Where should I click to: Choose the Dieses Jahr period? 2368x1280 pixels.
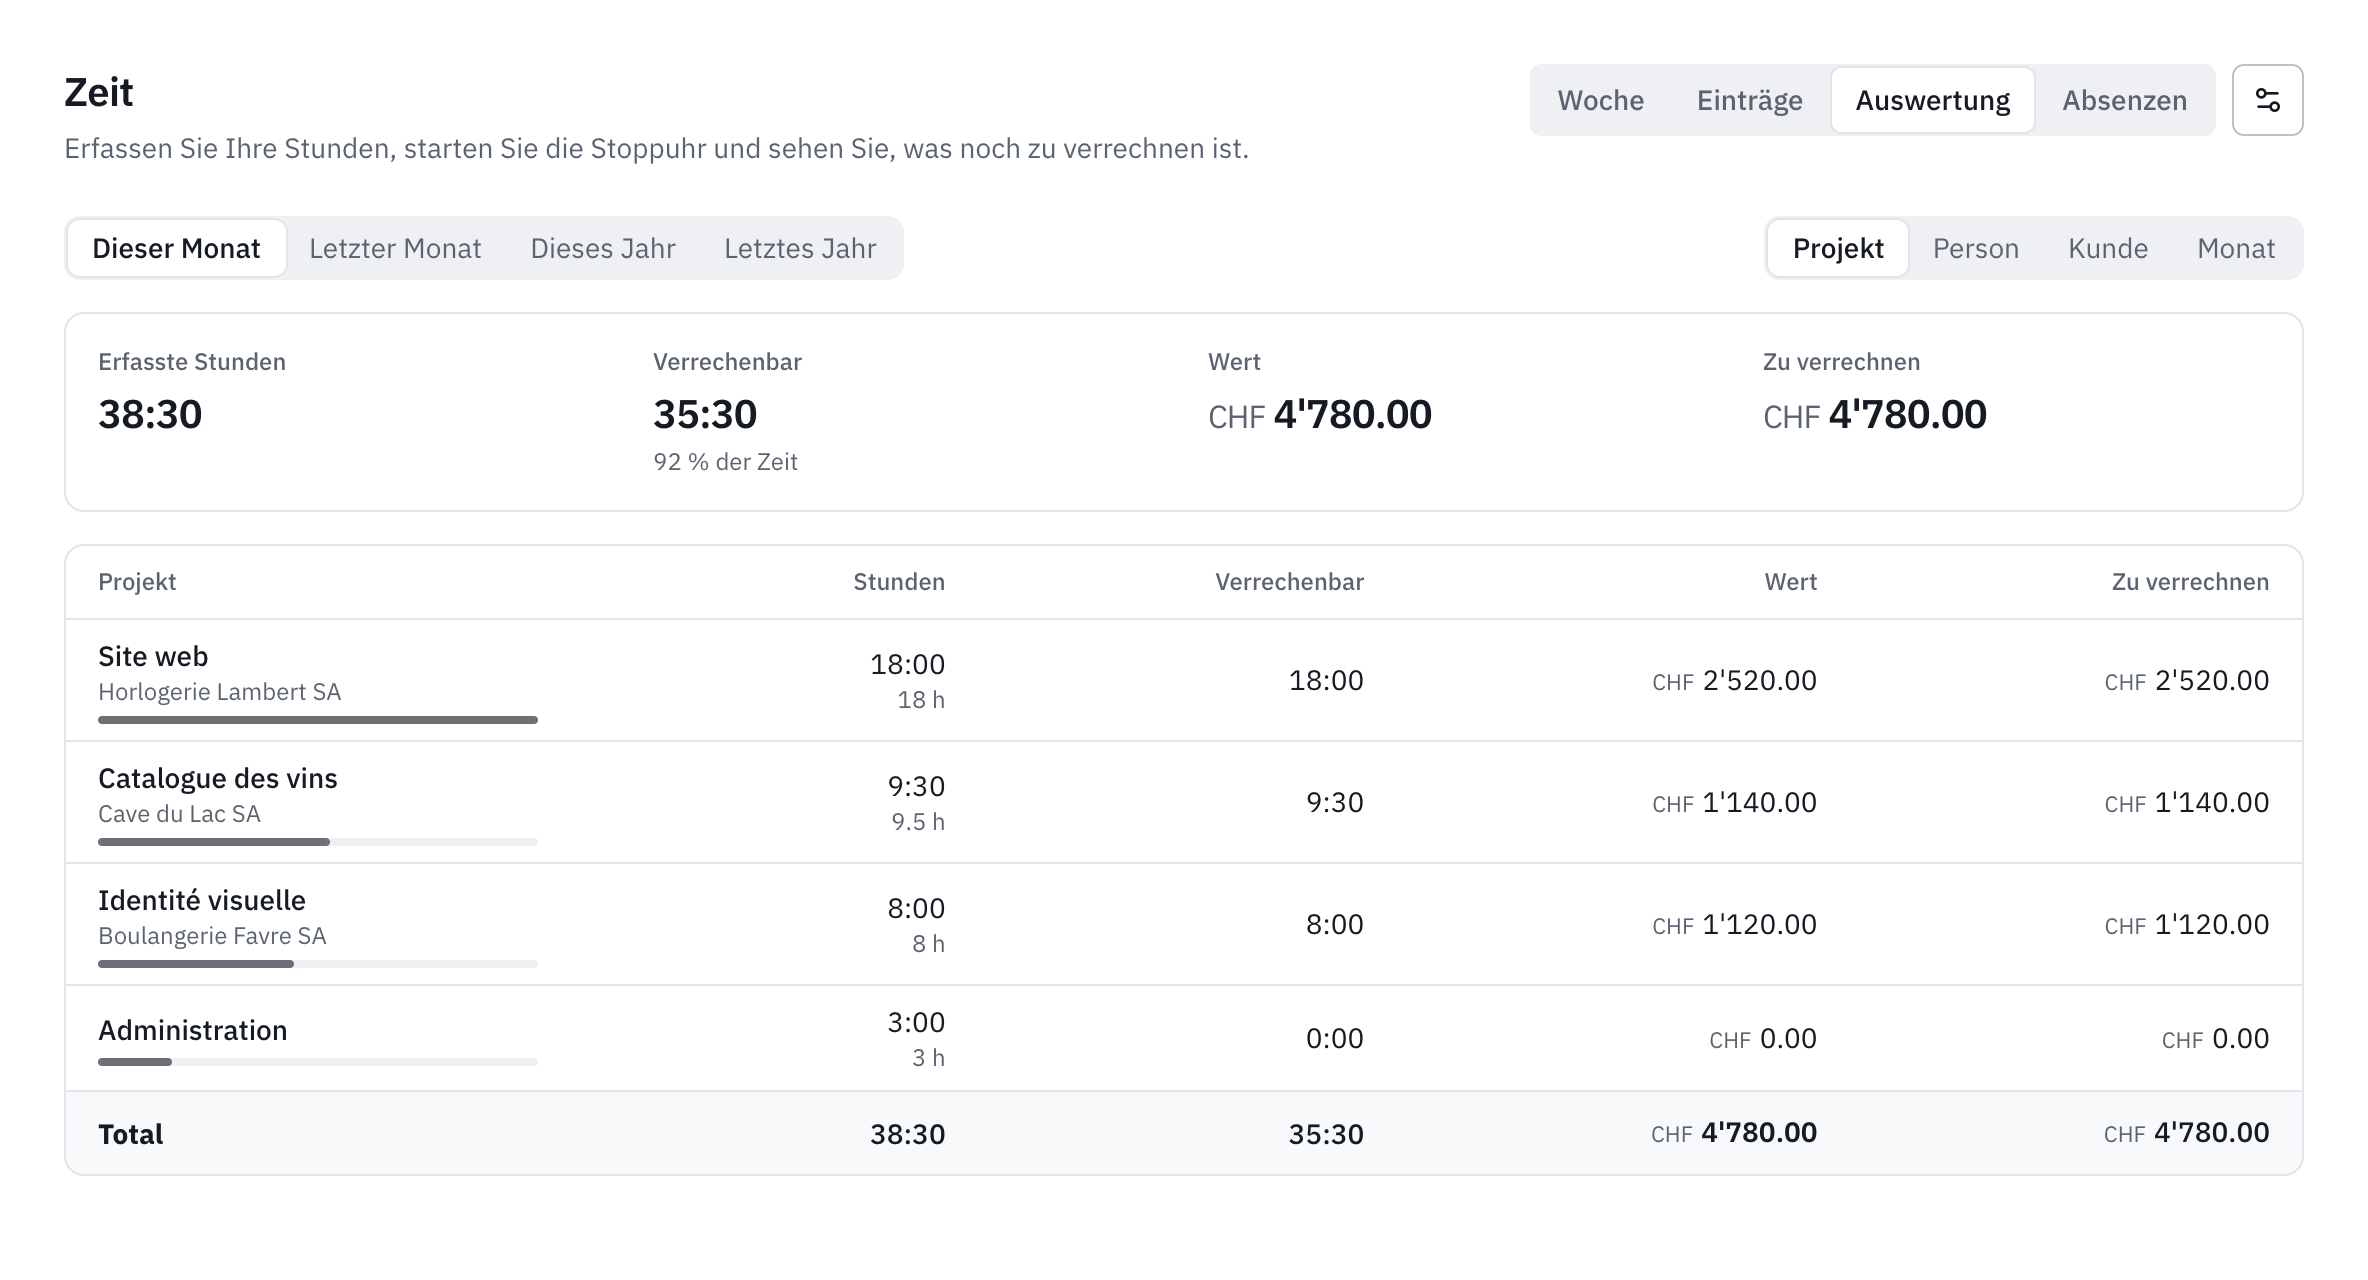603,248
